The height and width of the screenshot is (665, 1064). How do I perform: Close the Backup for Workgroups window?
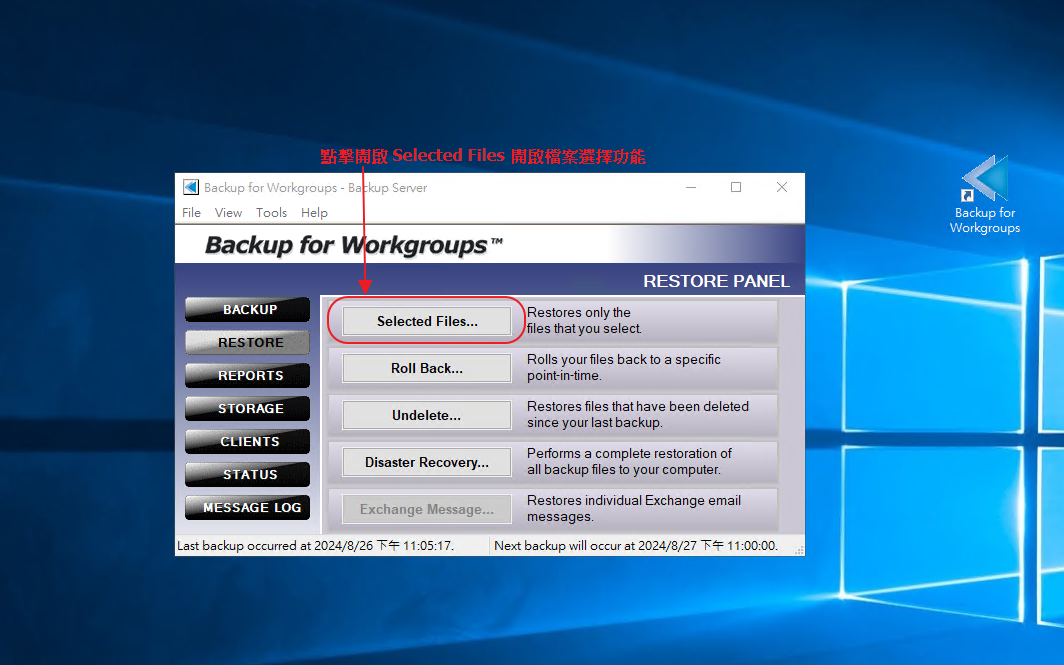pos(782,187)
